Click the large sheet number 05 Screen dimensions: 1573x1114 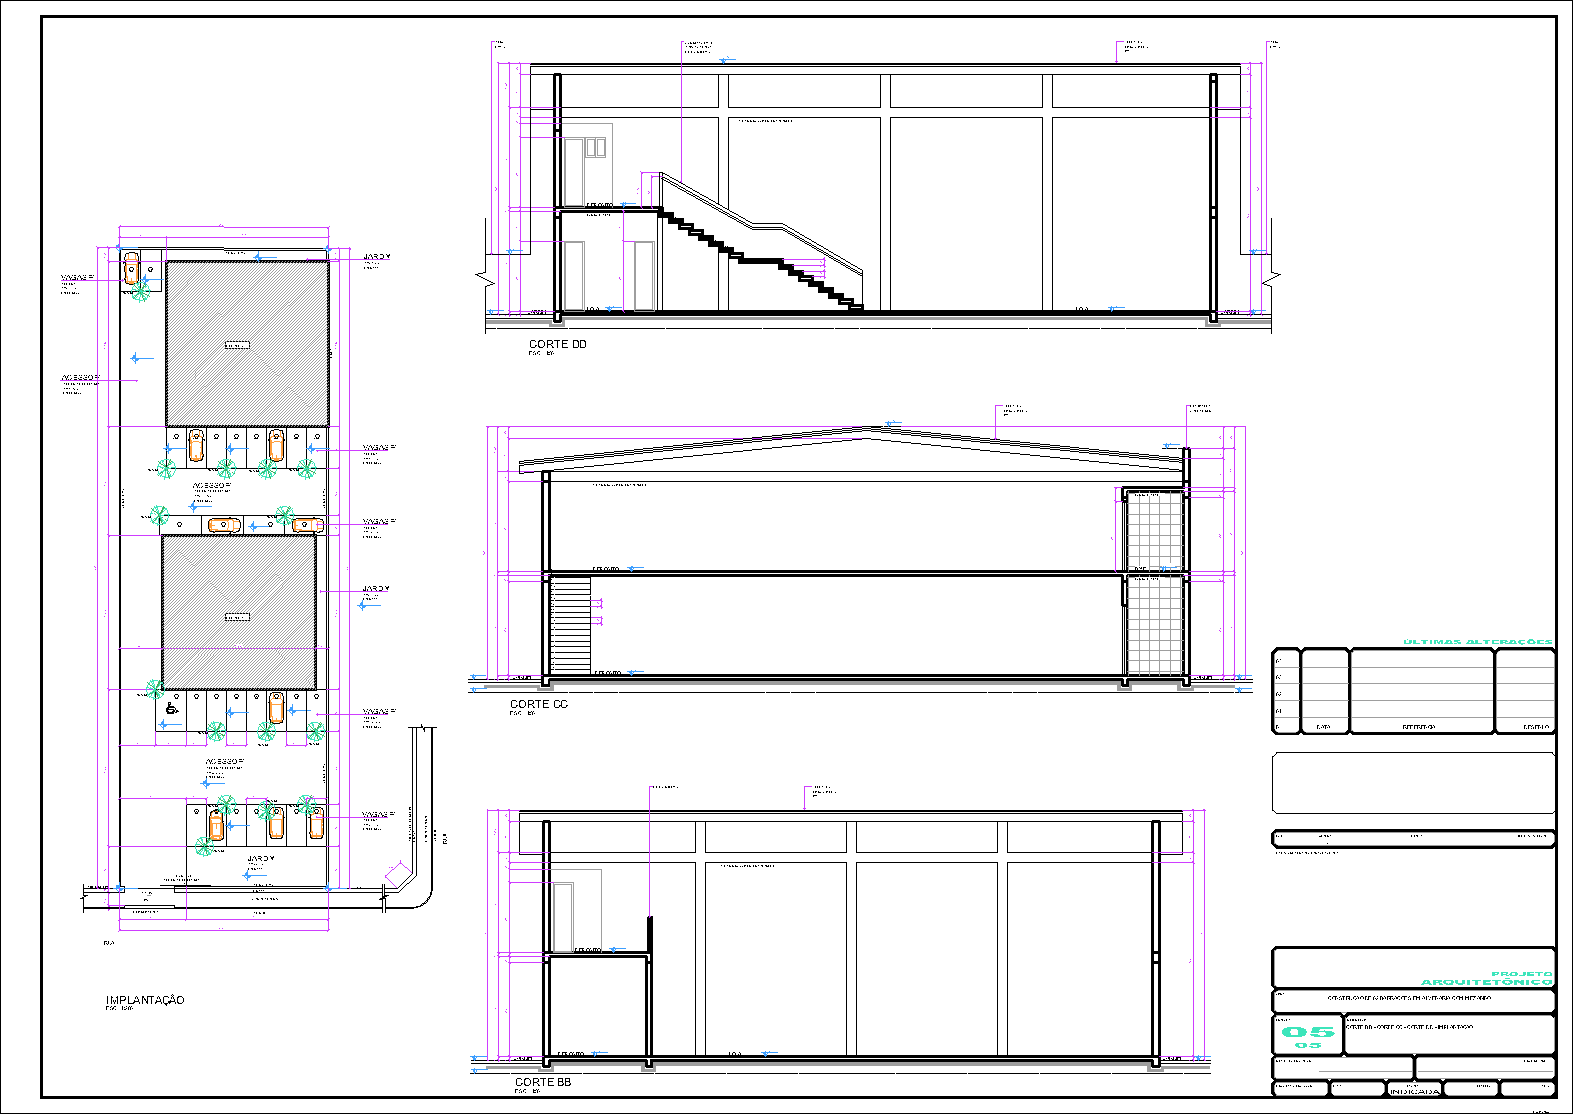[x=1308, y=1031]
